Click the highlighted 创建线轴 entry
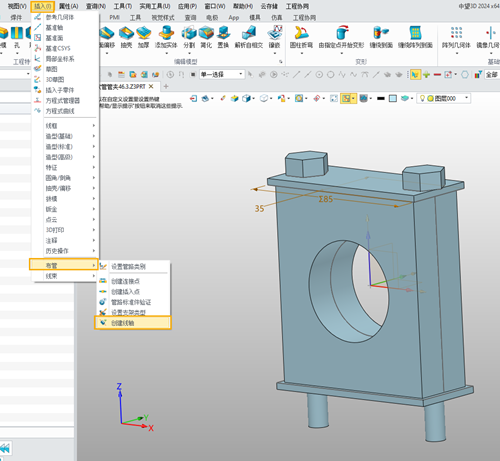Viewport: 500px width, 461px height. [133, 323]
